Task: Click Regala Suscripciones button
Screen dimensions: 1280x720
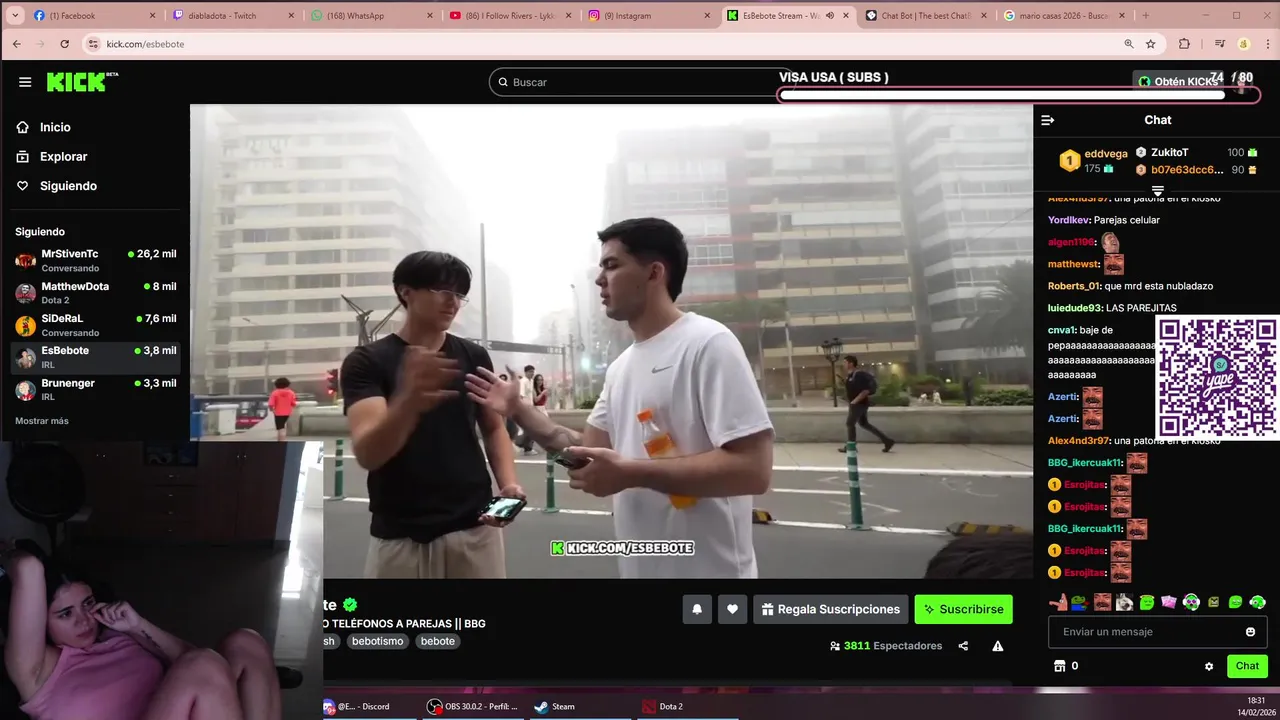Action: tap(831, 609)
